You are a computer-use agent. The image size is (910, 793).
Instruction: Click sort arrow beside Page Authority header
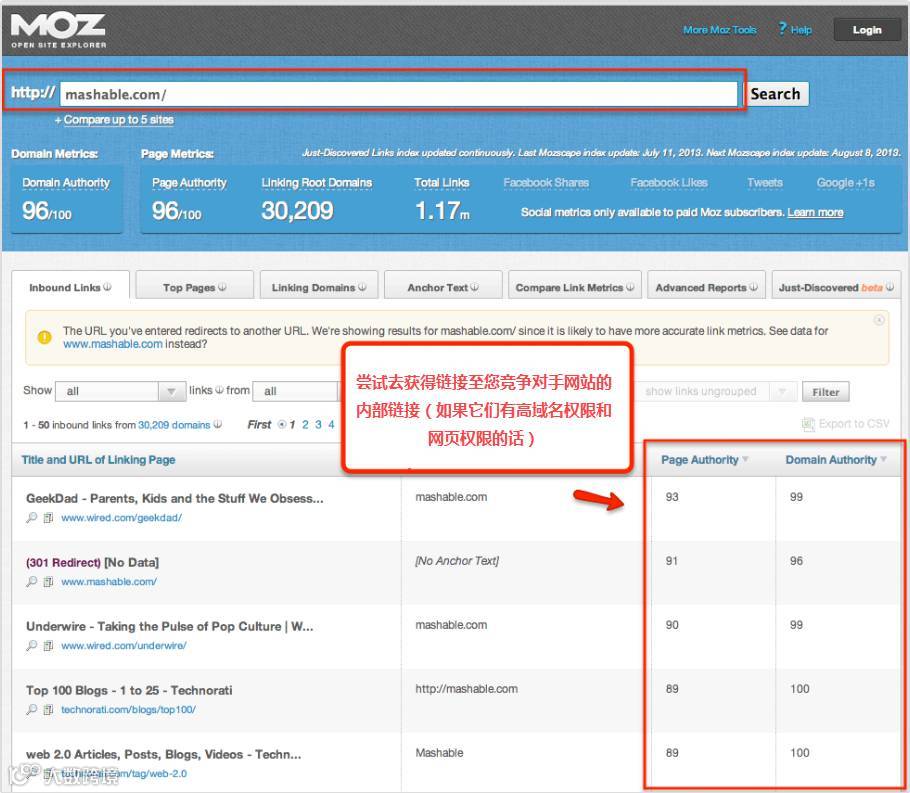pyautogui.click(x=745, y=459)
